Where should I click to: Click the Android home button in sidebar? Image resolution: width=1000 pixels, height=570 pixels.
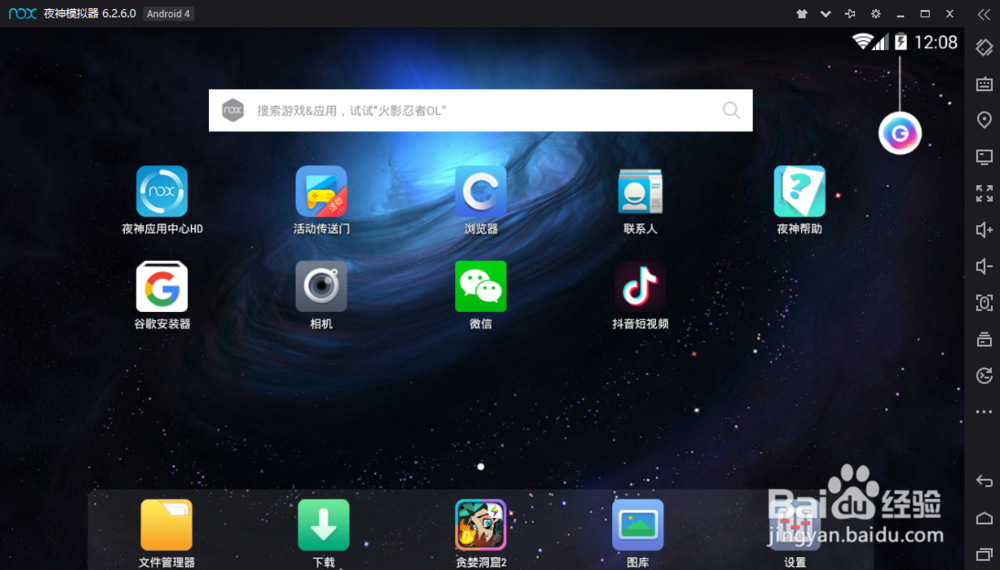[984, 518]
